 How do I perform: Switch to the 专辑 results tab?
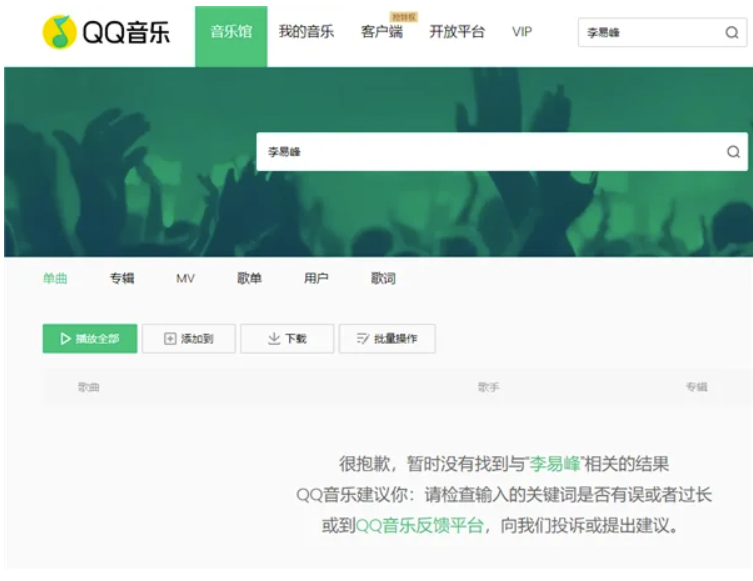[122, 278]
